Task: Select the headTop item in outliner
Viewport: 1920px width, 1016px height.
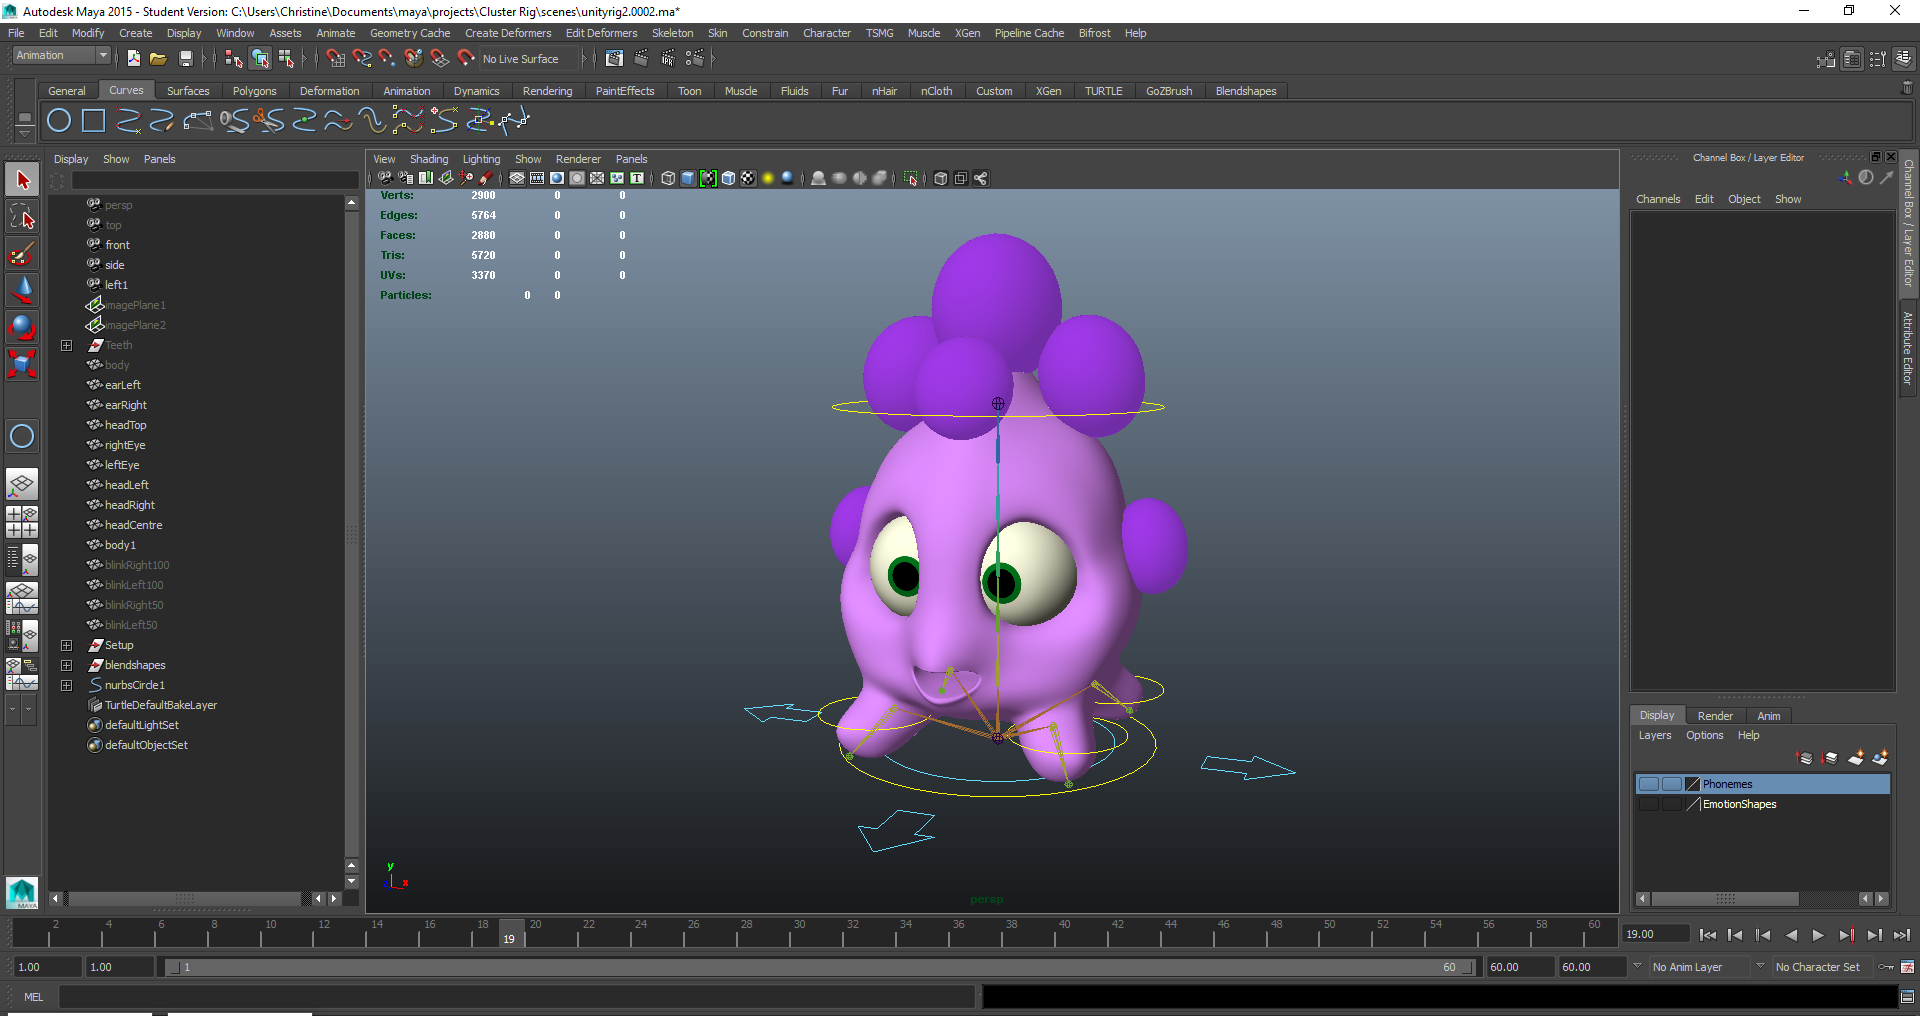Action: [x=125, y=425]
